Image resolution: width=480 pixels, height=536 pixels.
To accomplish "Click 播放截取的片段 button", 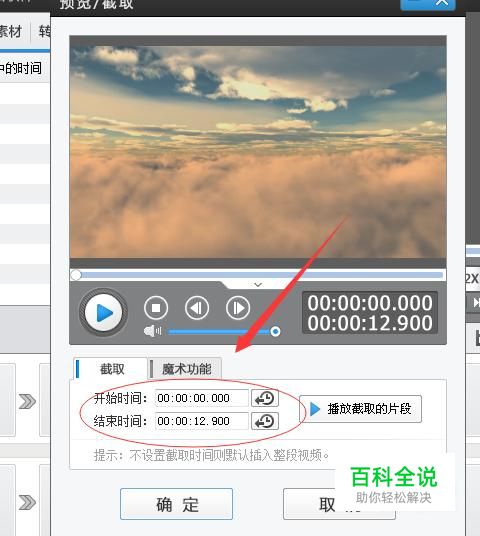I will click(x=360, y=409).
